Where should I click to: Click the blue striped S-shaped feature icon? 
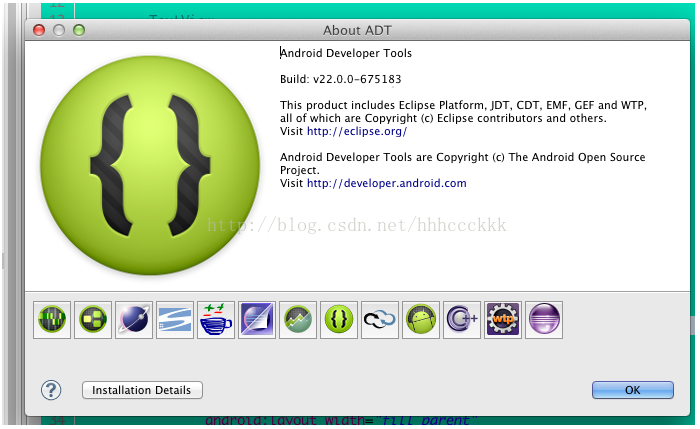tap(175, 320)
